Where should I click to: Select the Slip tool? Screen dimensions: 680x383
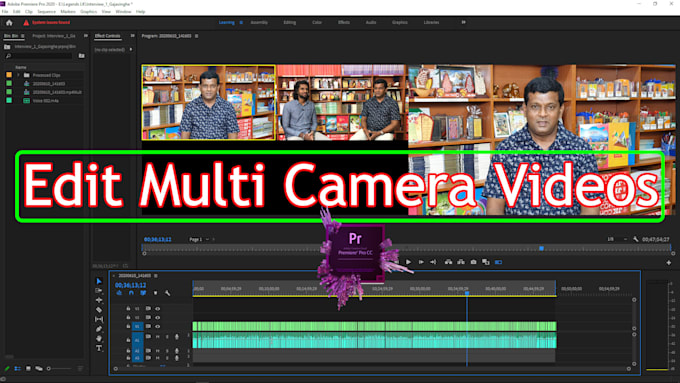click(x=99, y=319)
